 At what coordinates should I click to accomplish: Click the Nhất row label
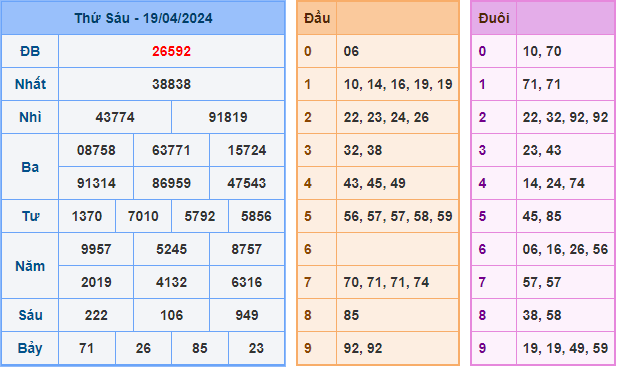pos(30,84)
